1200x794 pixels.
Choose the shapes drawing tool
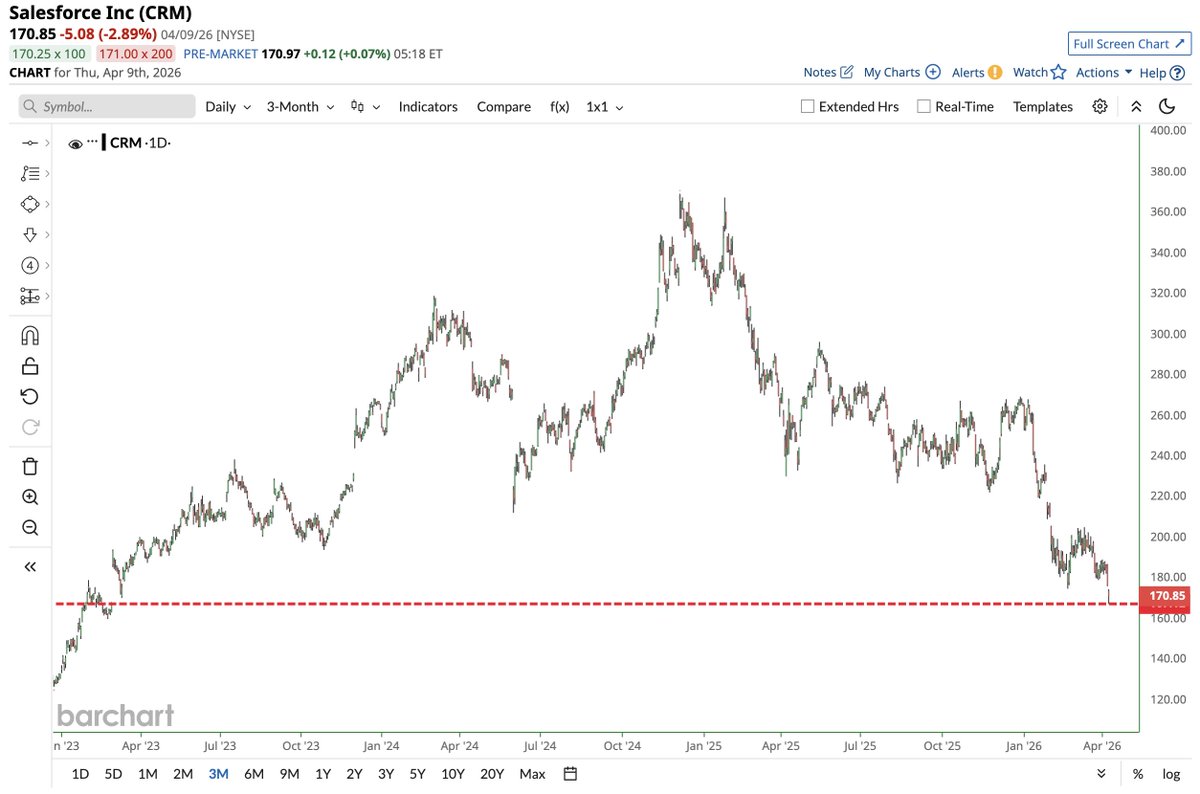click(29, 204)
